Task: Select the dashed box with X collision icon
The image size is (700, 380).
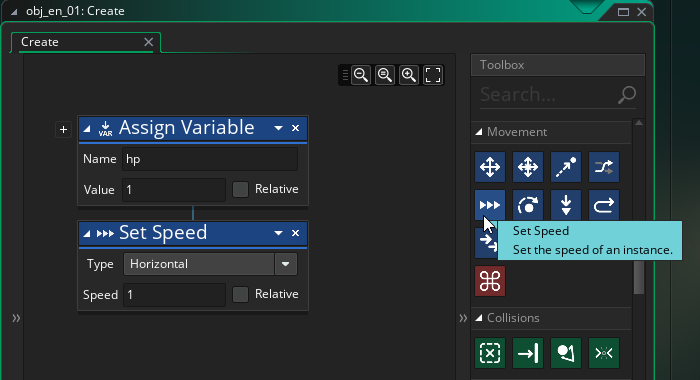Action: coord(490,353)
